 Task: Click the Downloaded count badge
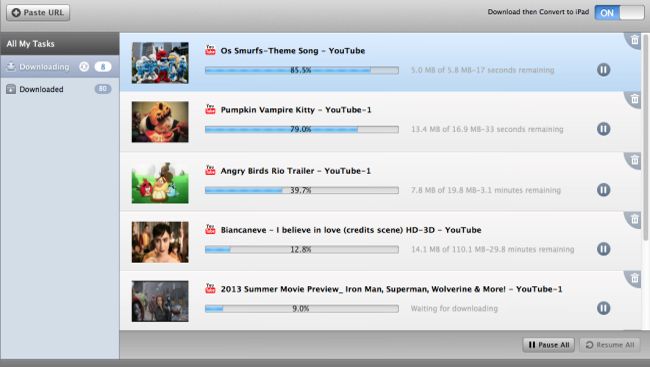point(103,89)
